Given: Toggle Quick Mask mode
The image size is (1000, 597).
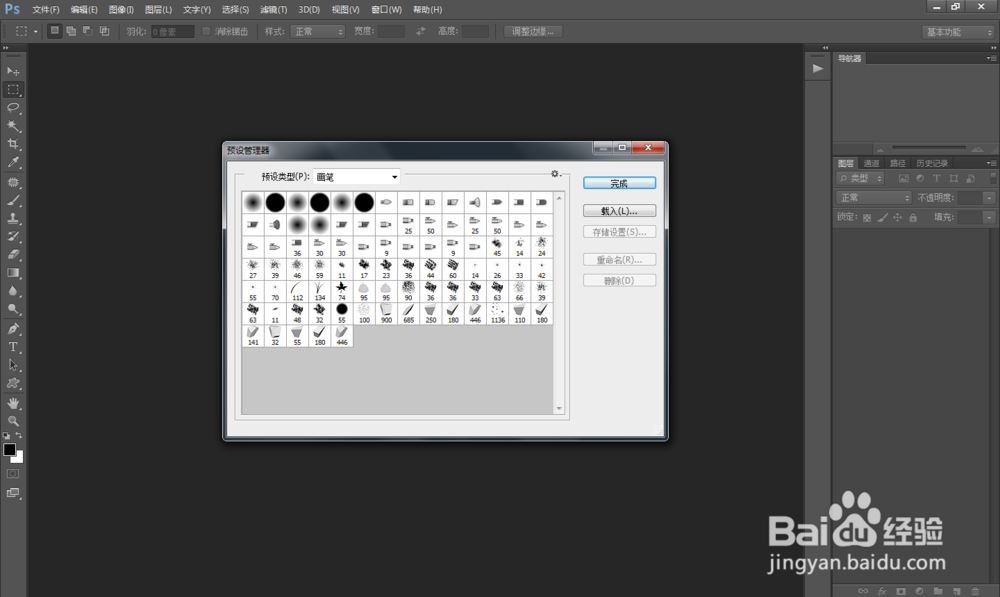Looking at the screenshot, I should coord(13,474).
